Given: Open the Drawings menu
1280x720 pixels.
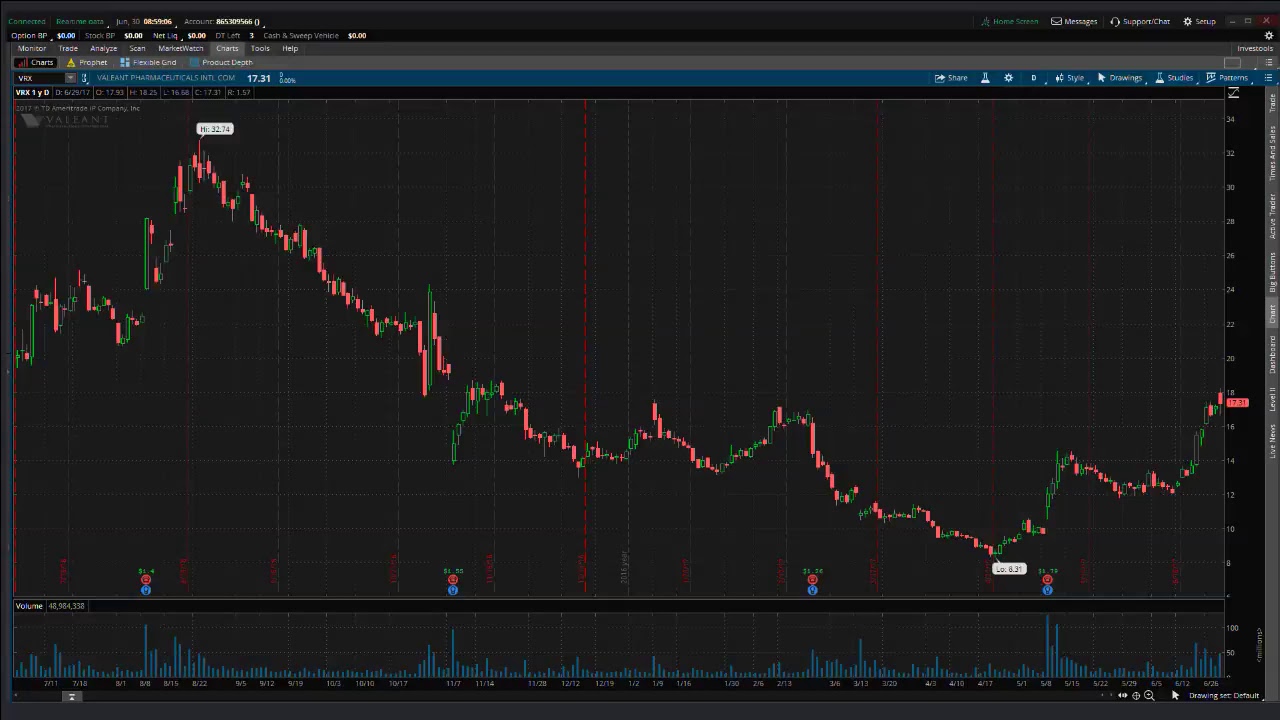Looking at the screenshot, I should (1119, 78).
